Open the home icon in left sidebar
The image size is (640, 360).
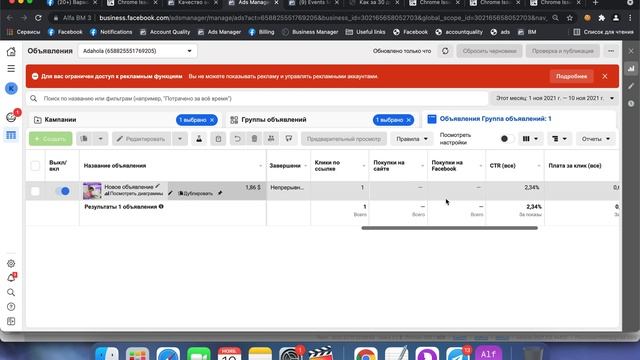point(11,51)
